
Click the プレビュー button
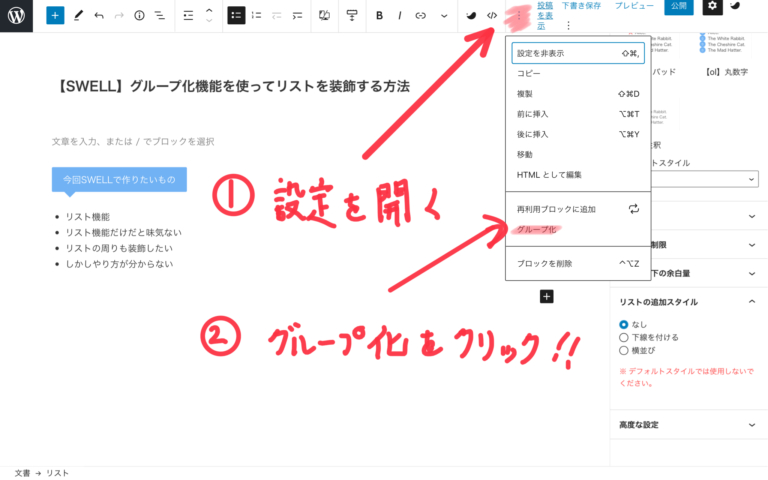(x=634, y=6)
